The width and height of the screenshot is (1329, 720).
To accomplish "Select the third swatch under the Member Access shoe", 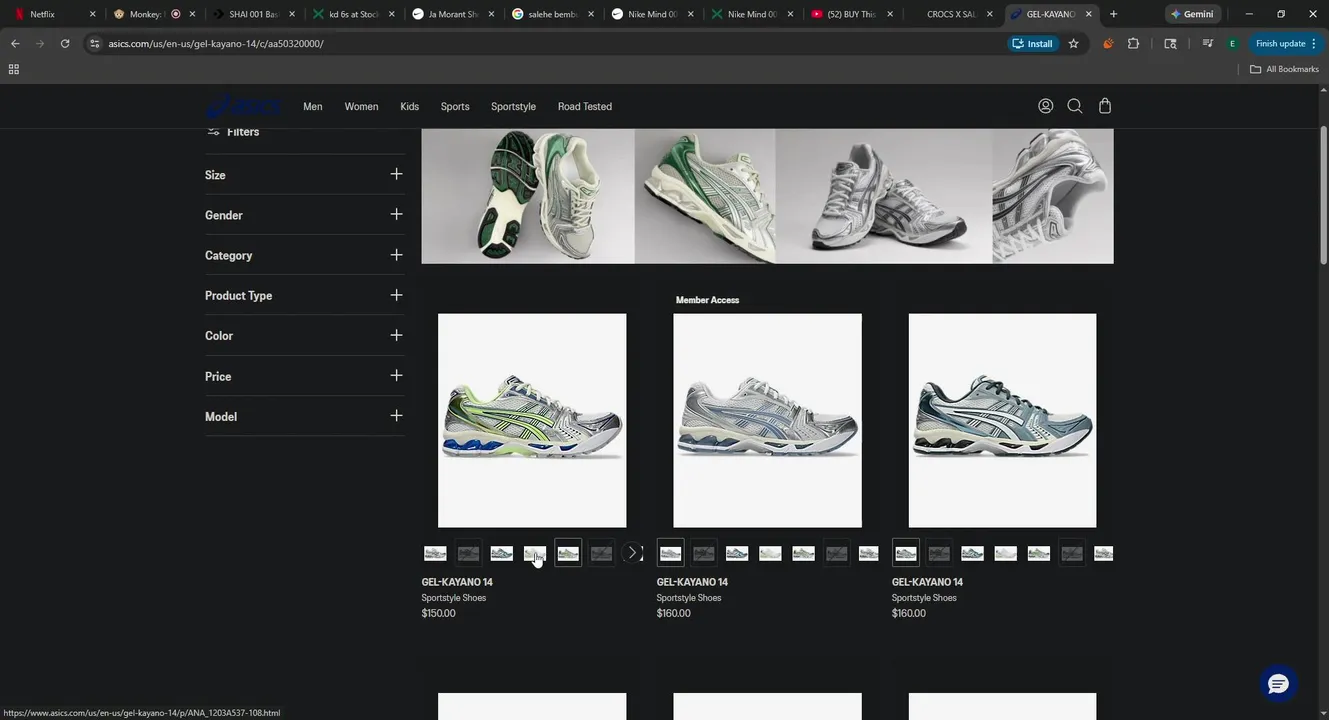I will (737, 553).
